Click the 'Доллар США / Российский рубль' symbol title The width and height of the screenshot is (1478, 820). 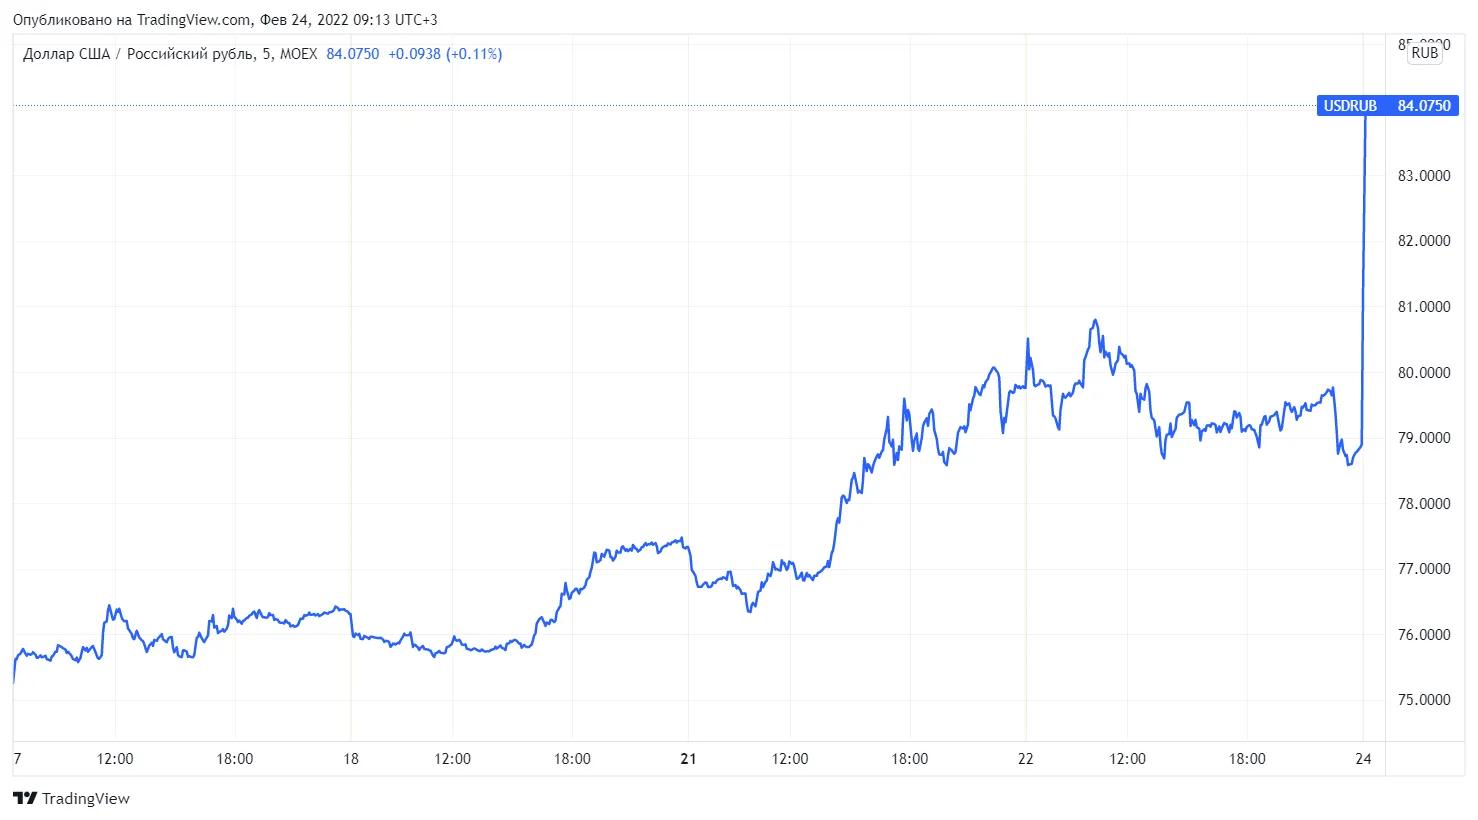138,54
